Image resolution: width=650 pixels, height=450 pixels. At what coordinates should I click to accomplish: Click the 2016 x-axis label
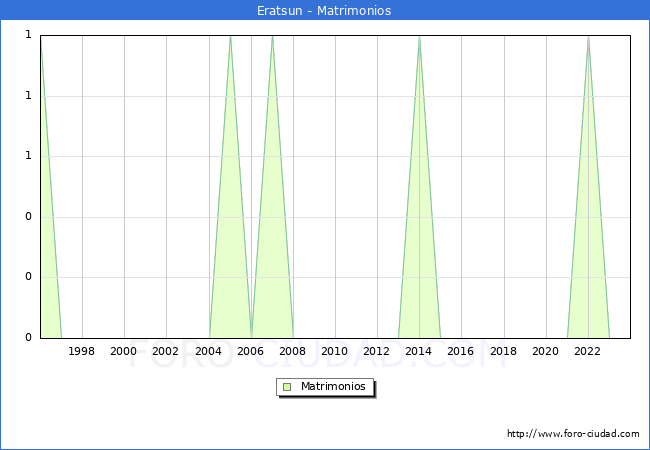coord(461,351)
